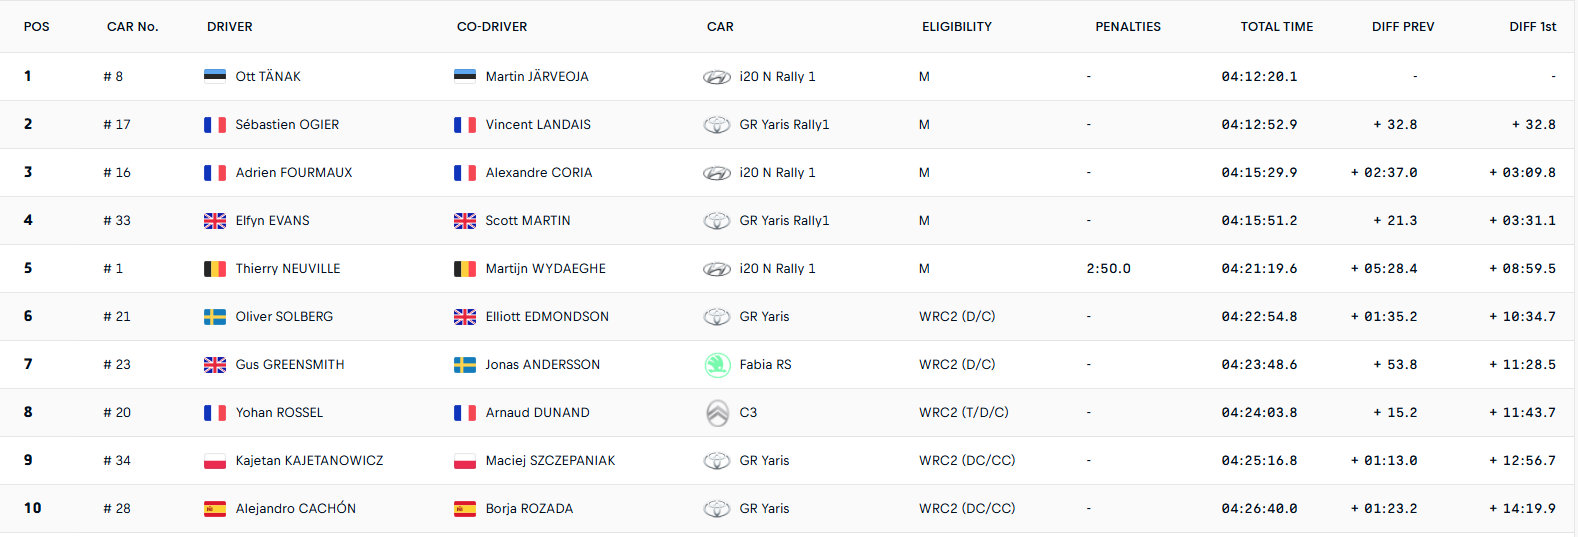Click the Belgian flag beside Thierry NEUVILLE
The height and width of the screenshot is (537, 1578).
(215, 268)
